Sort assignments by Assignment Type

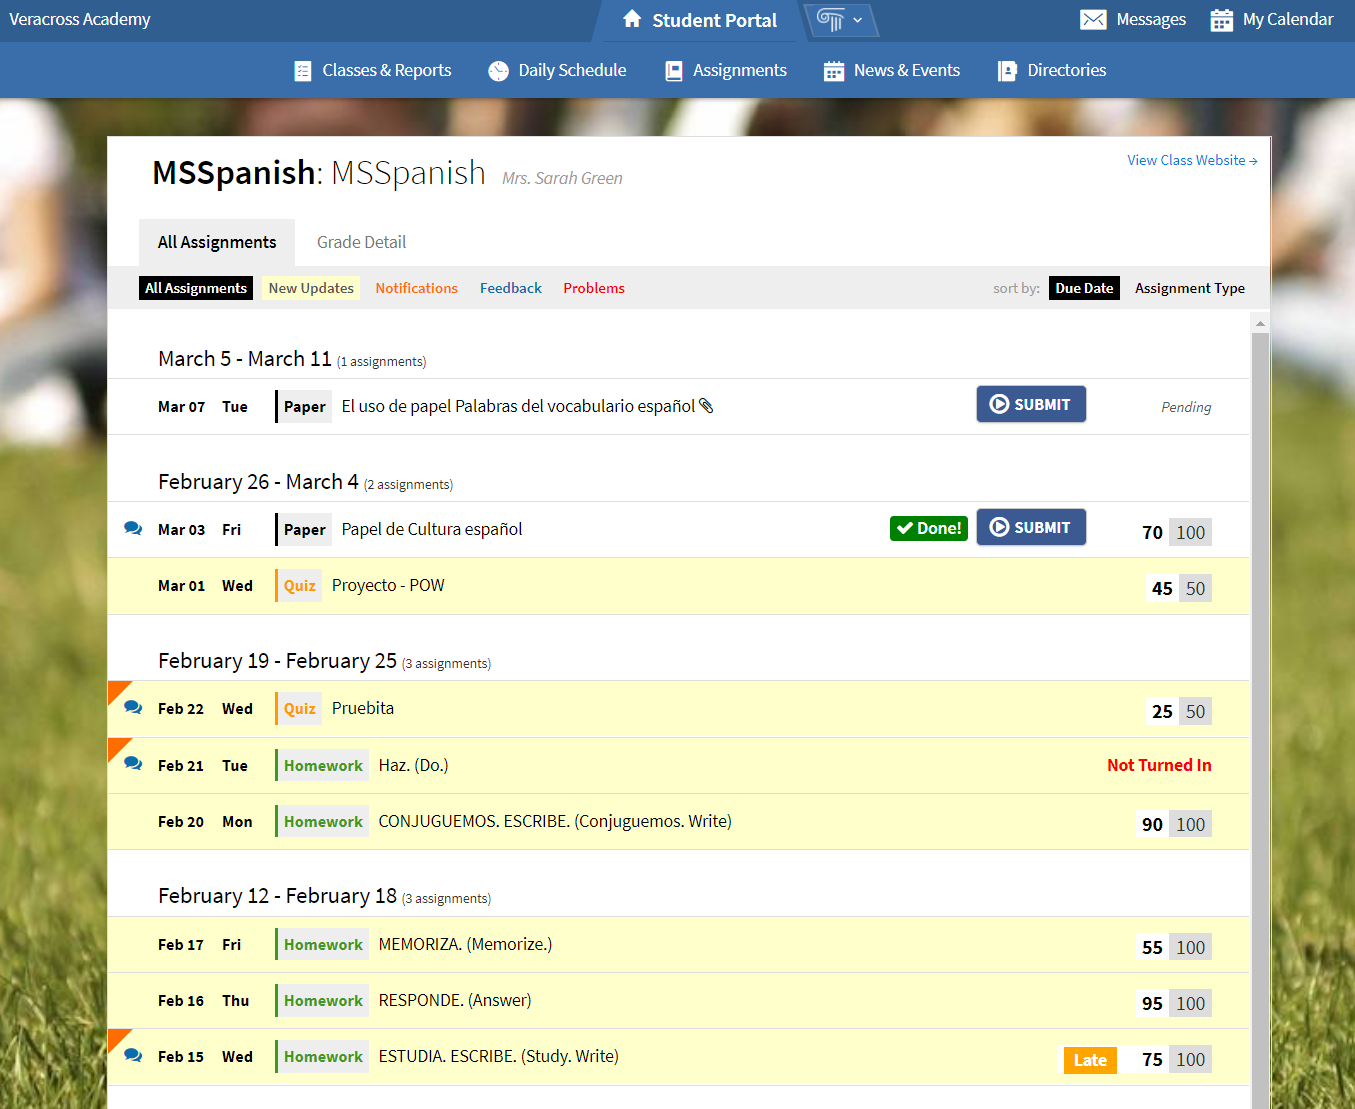point(1190,287)
